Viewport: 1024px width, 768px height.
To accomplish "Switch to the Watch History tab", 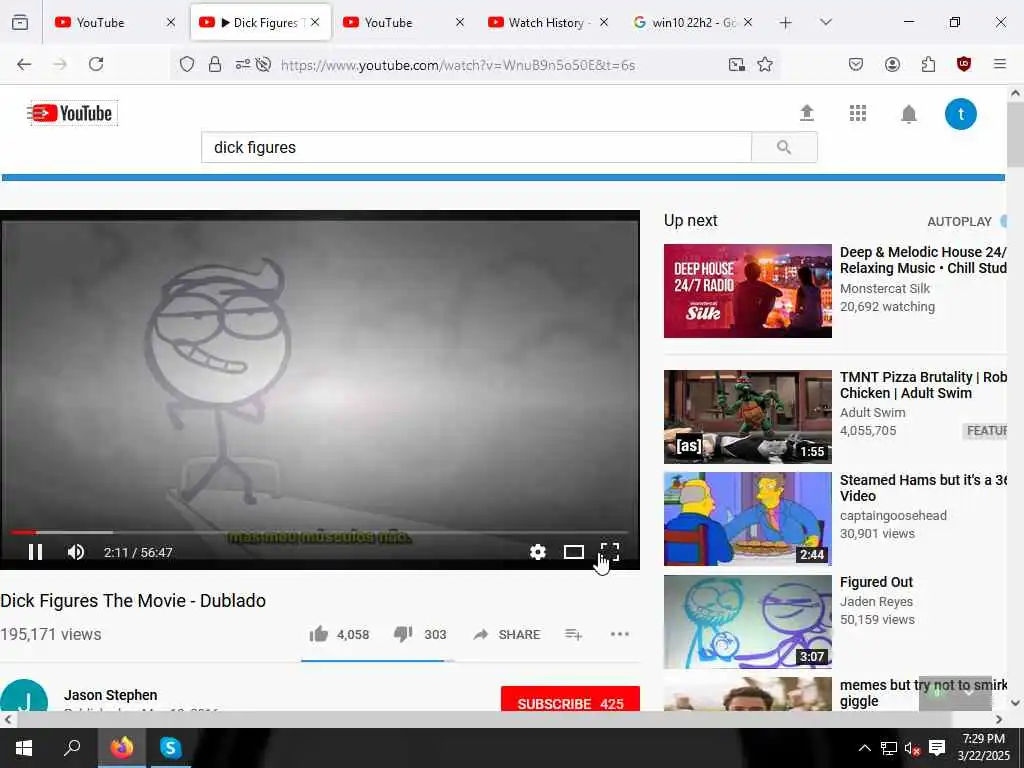I will click(x=537, y=22).
